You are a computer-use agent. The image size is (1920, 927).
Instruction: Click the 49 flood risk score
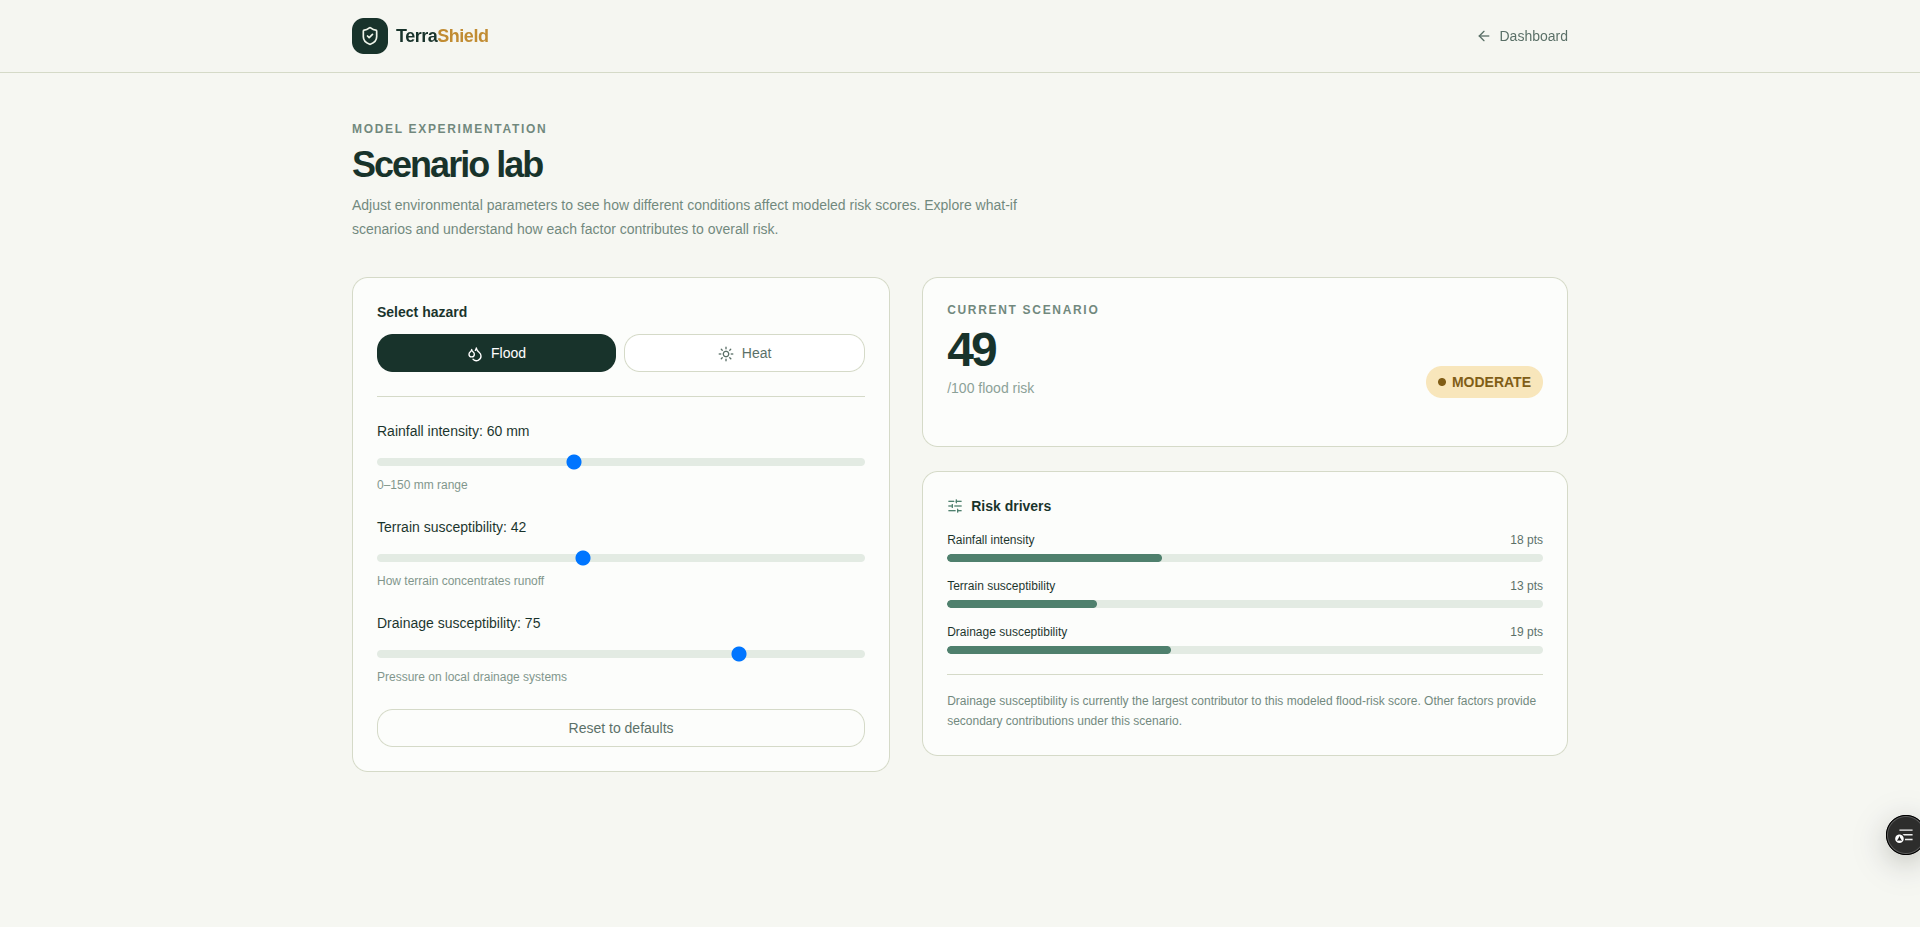pyautogui.click(x=972, y=350)
